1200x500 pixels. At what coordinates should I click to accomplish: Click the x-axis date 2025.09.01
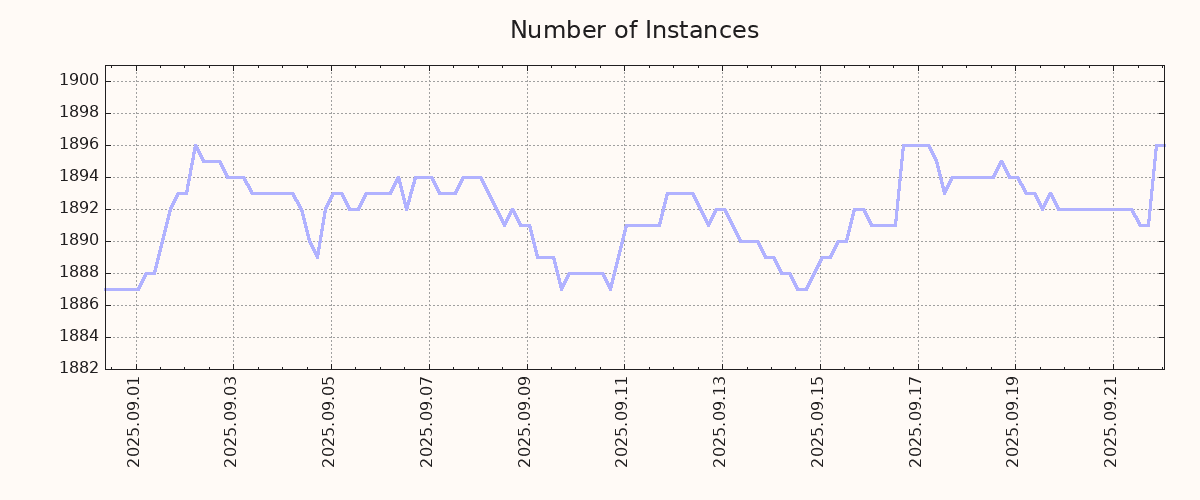(x=136, y=422)
